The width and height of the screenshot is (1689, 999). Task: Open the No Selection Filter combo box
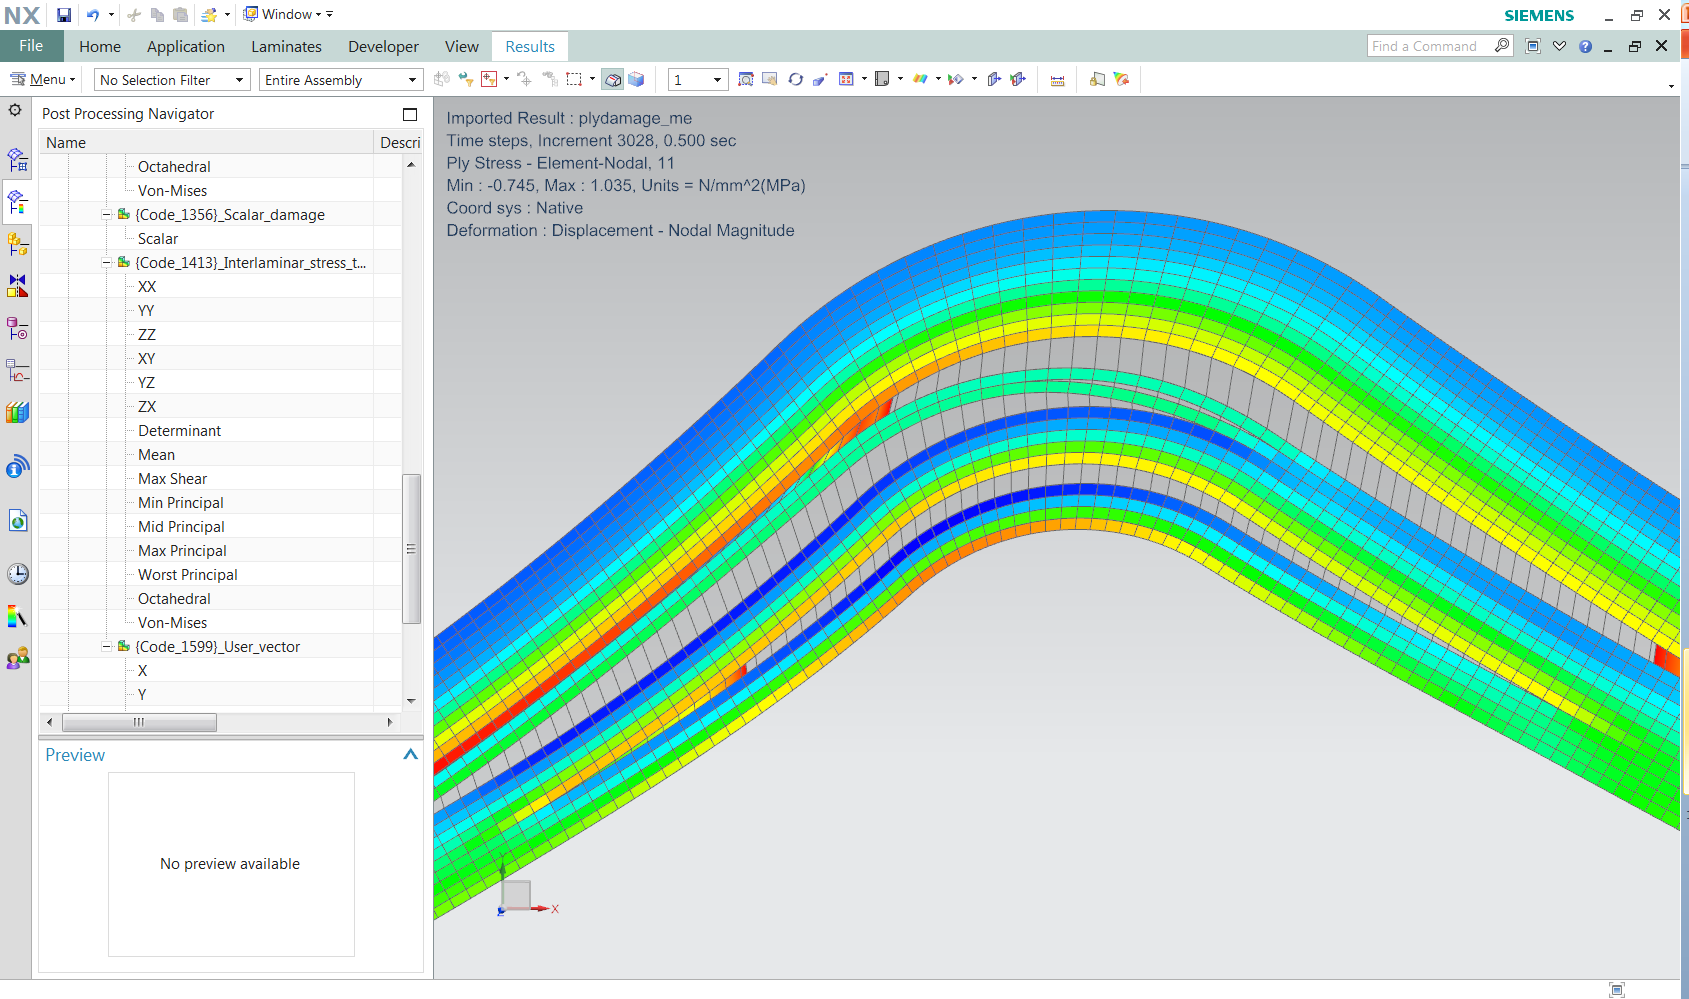point(171,80)
